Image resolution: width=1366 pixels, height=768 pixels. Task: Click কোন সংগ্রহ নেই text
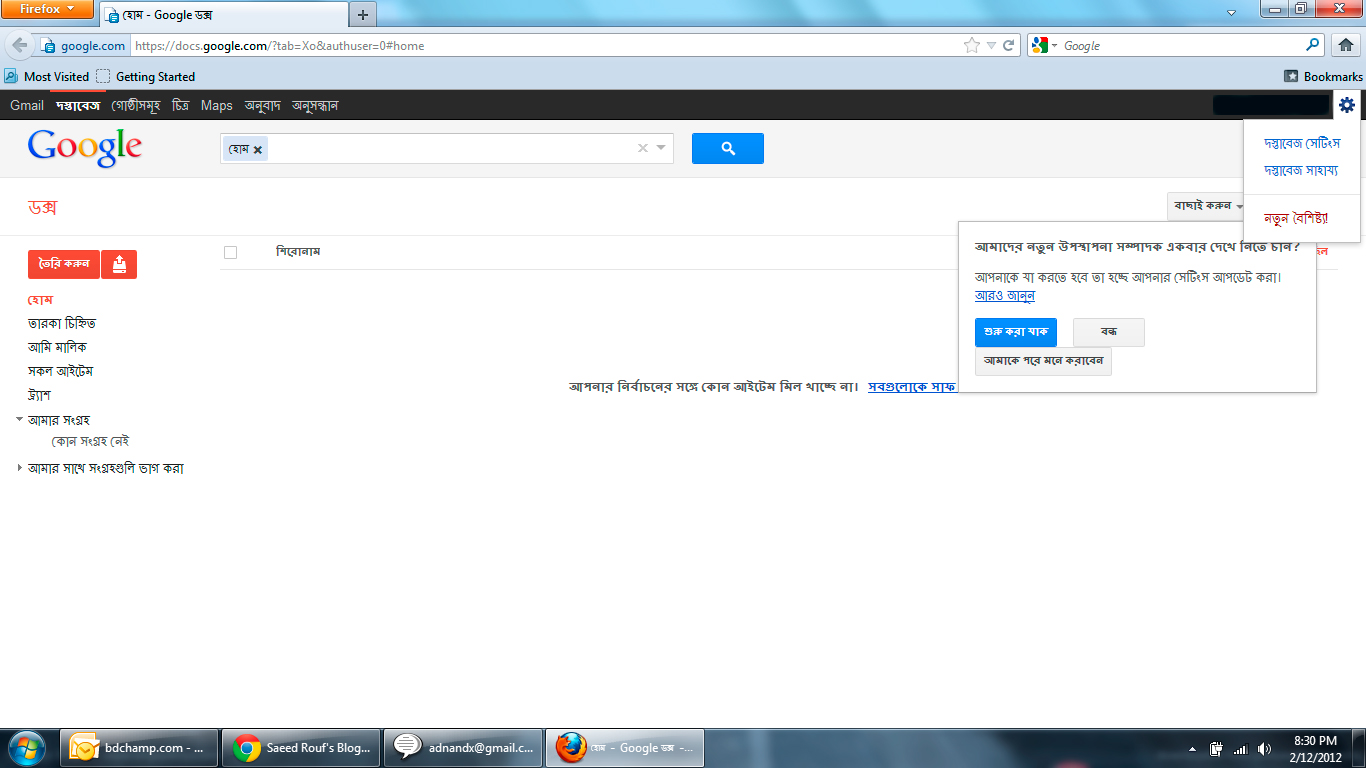(x=91, y=441)
